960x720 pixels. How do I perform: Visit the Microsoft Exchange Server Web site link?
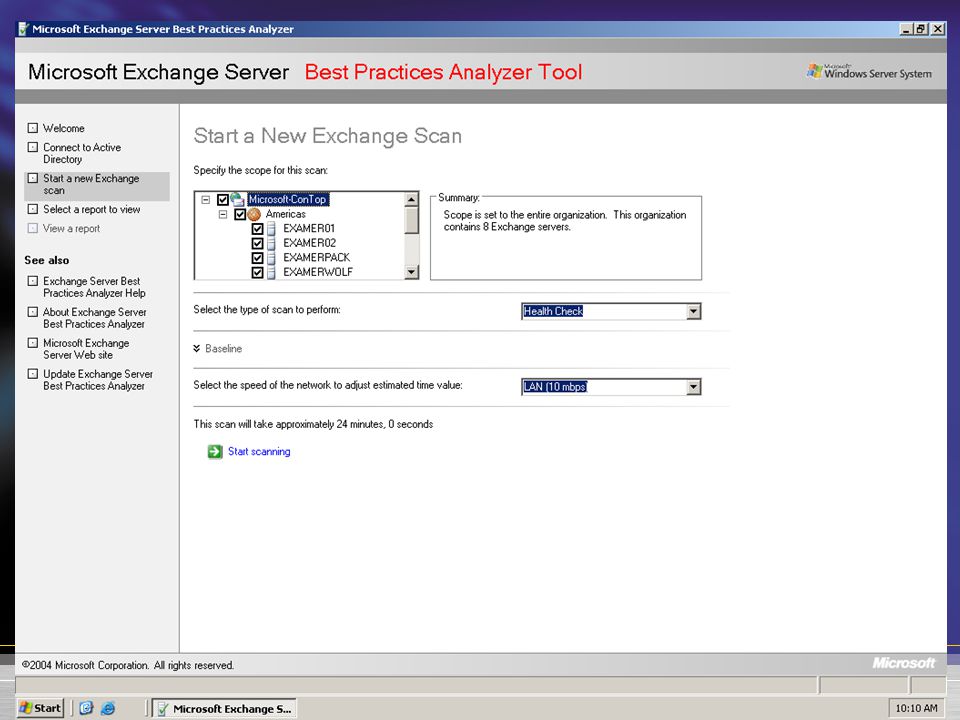[86, 349]
